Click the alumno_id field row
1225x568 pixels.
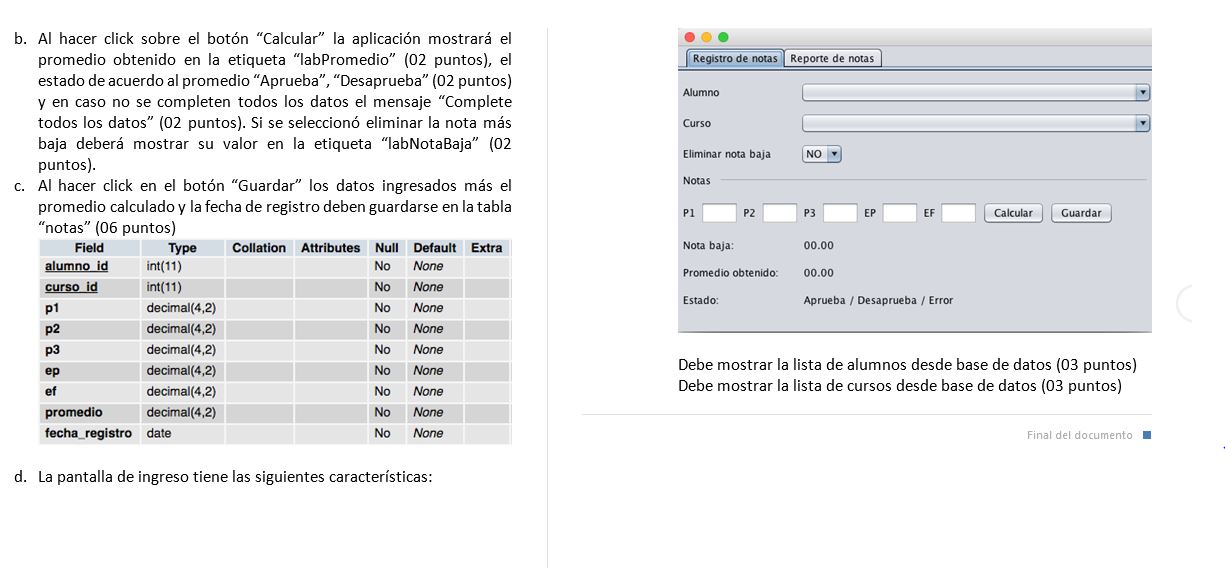pos(274,266)
